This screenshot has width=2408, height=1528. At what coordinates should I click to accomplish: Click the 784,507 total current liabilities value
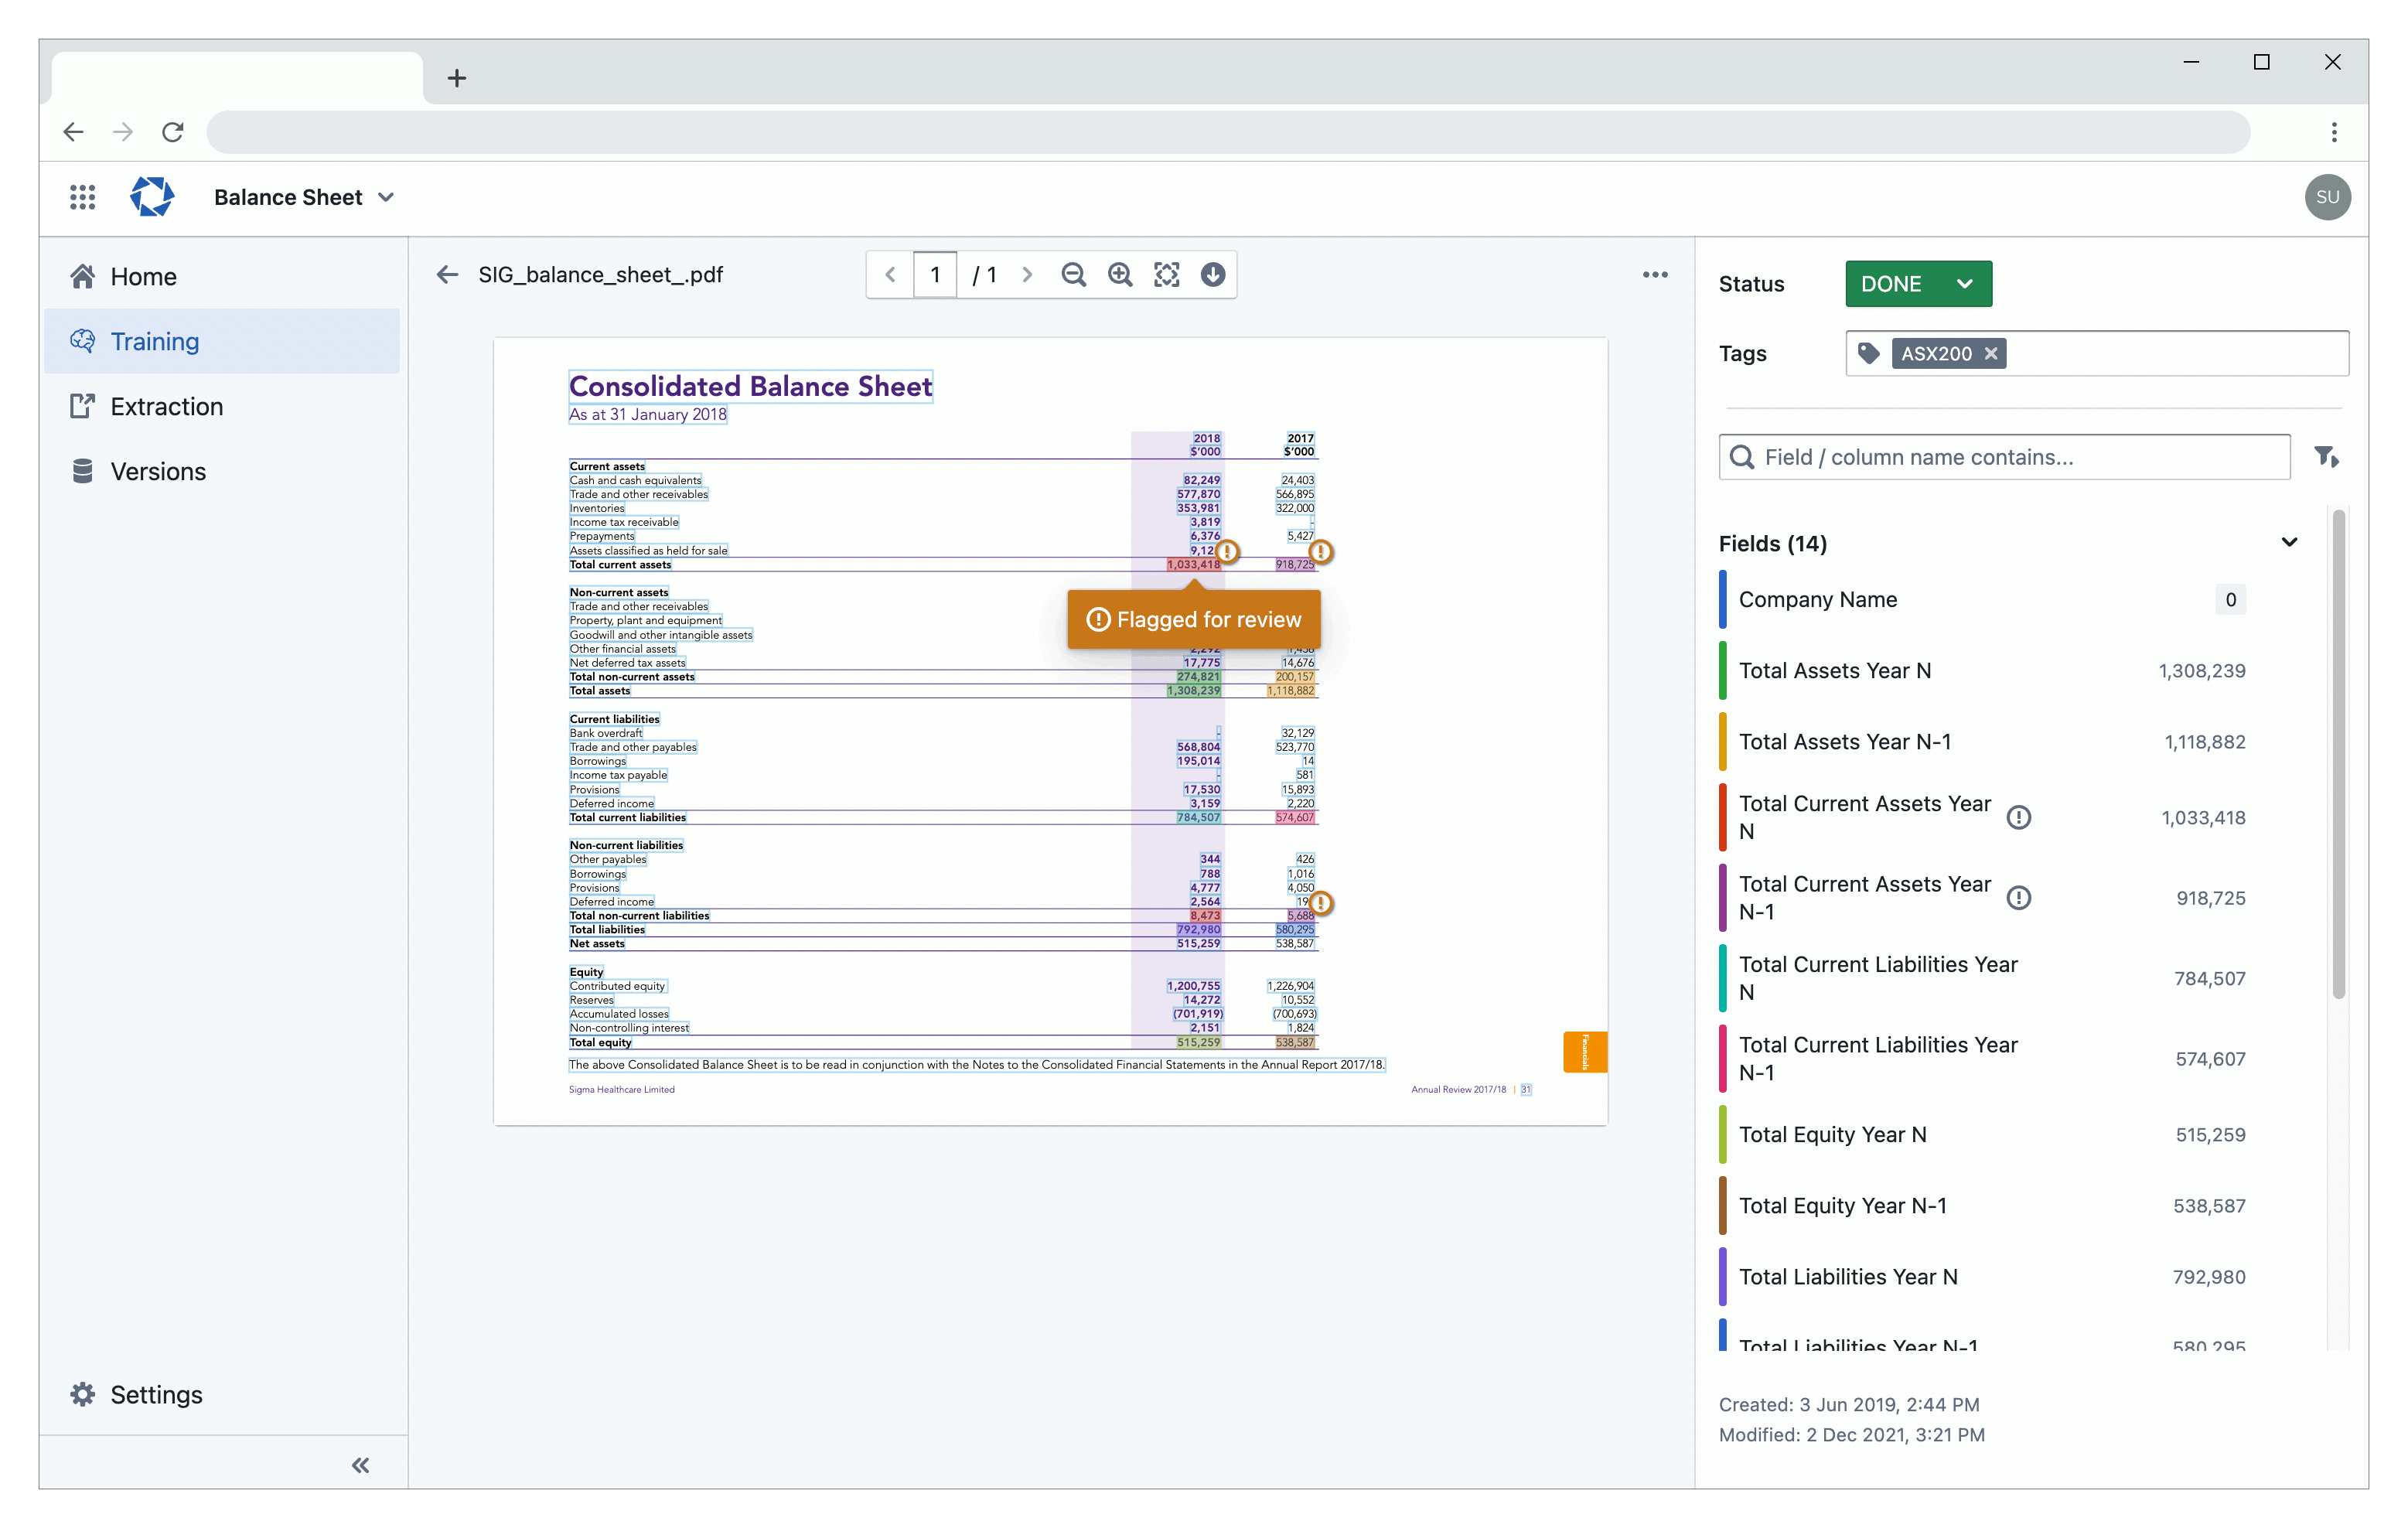pyautogui.click(x=1198, y=817)
